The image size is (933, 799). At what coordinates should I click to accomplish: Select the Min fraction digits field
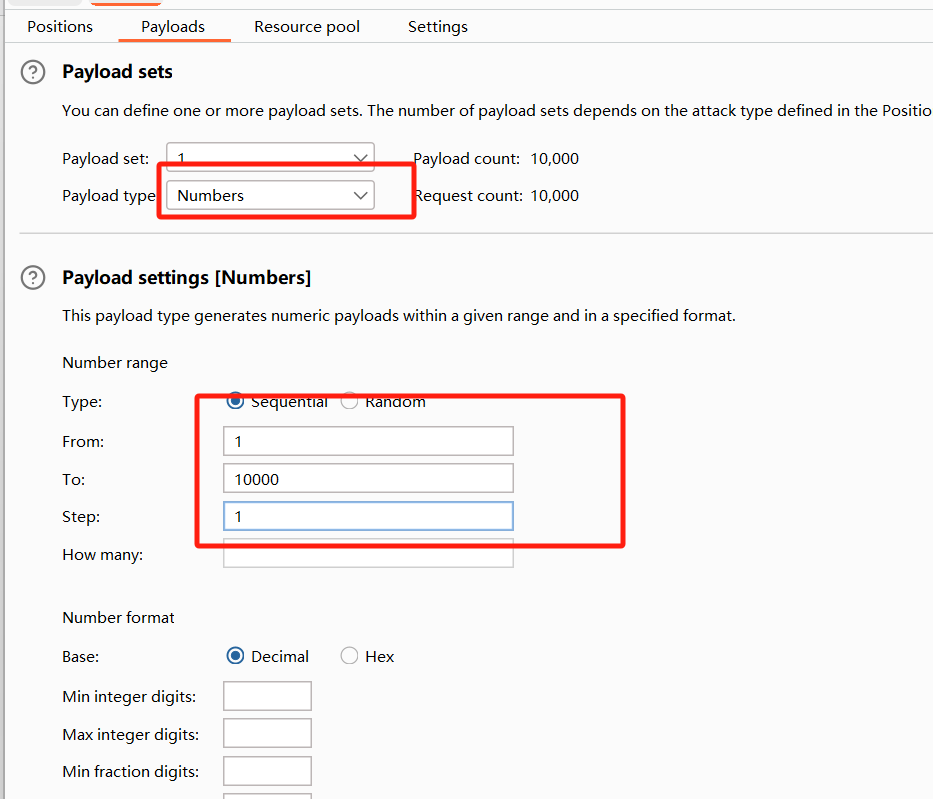pos(267,771)
